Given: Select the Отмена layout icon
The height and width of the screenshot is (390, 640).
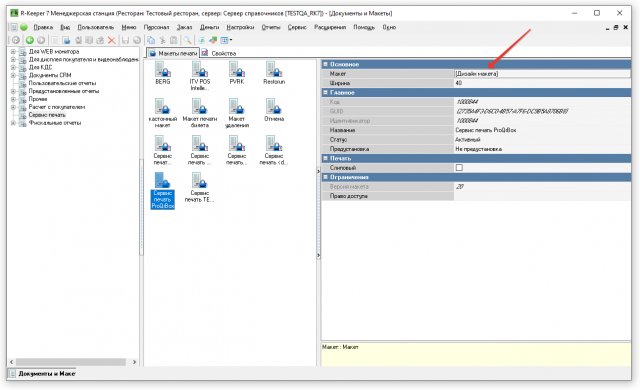Looking at the screenshot, I should coord(274,110).
